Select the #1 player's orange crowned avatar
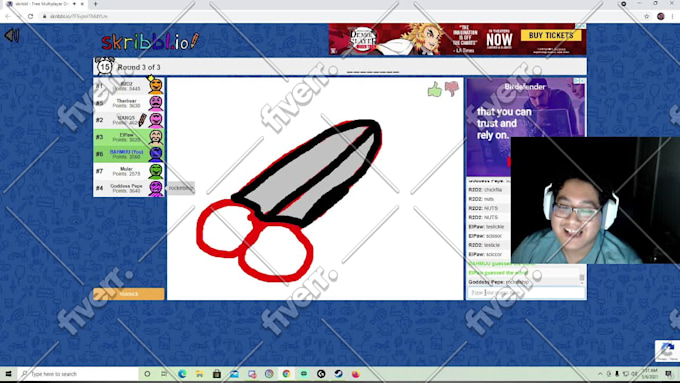Screen dimensions: 680x383 point(156,85)
